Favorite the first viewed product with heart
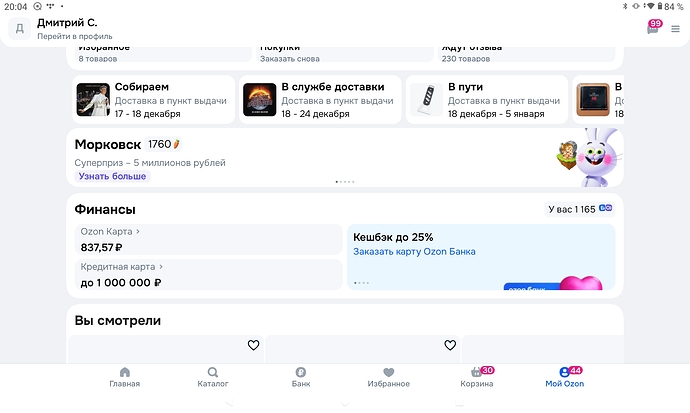 253,345
